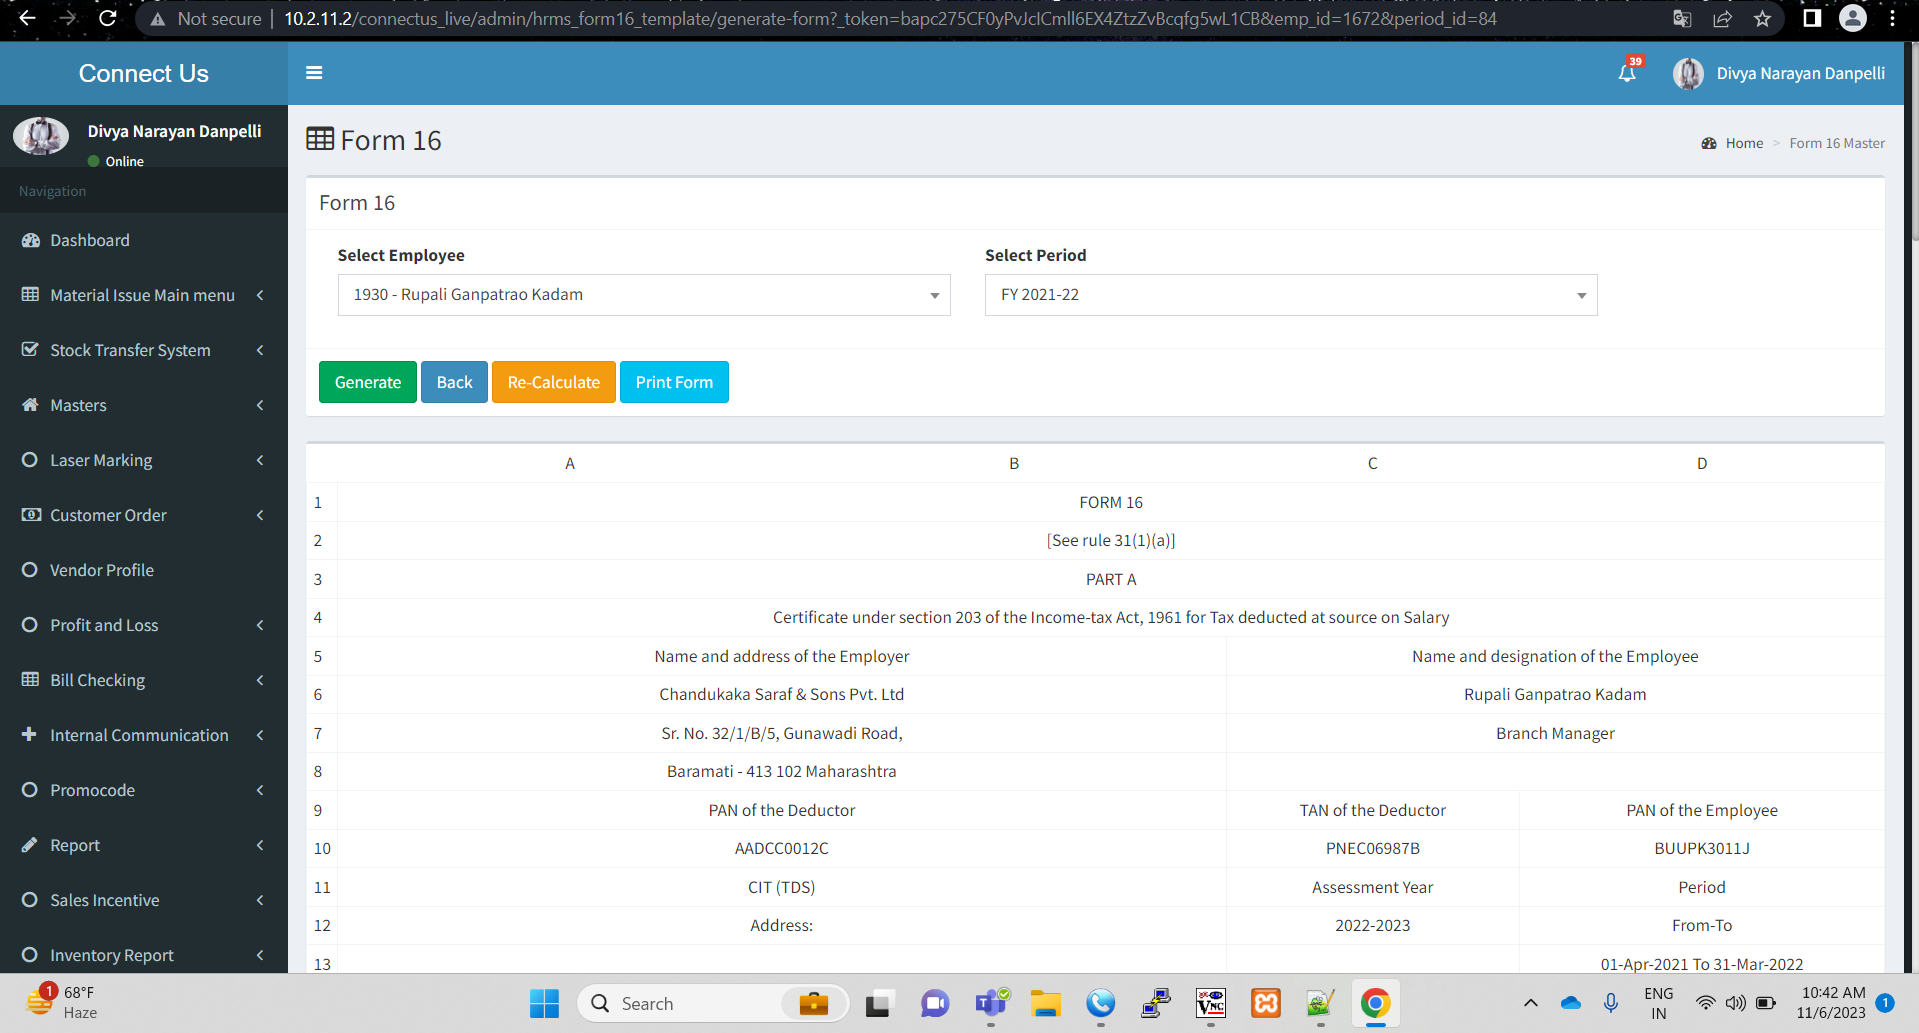
Task: Click the Print Form button
Action: 674,382
